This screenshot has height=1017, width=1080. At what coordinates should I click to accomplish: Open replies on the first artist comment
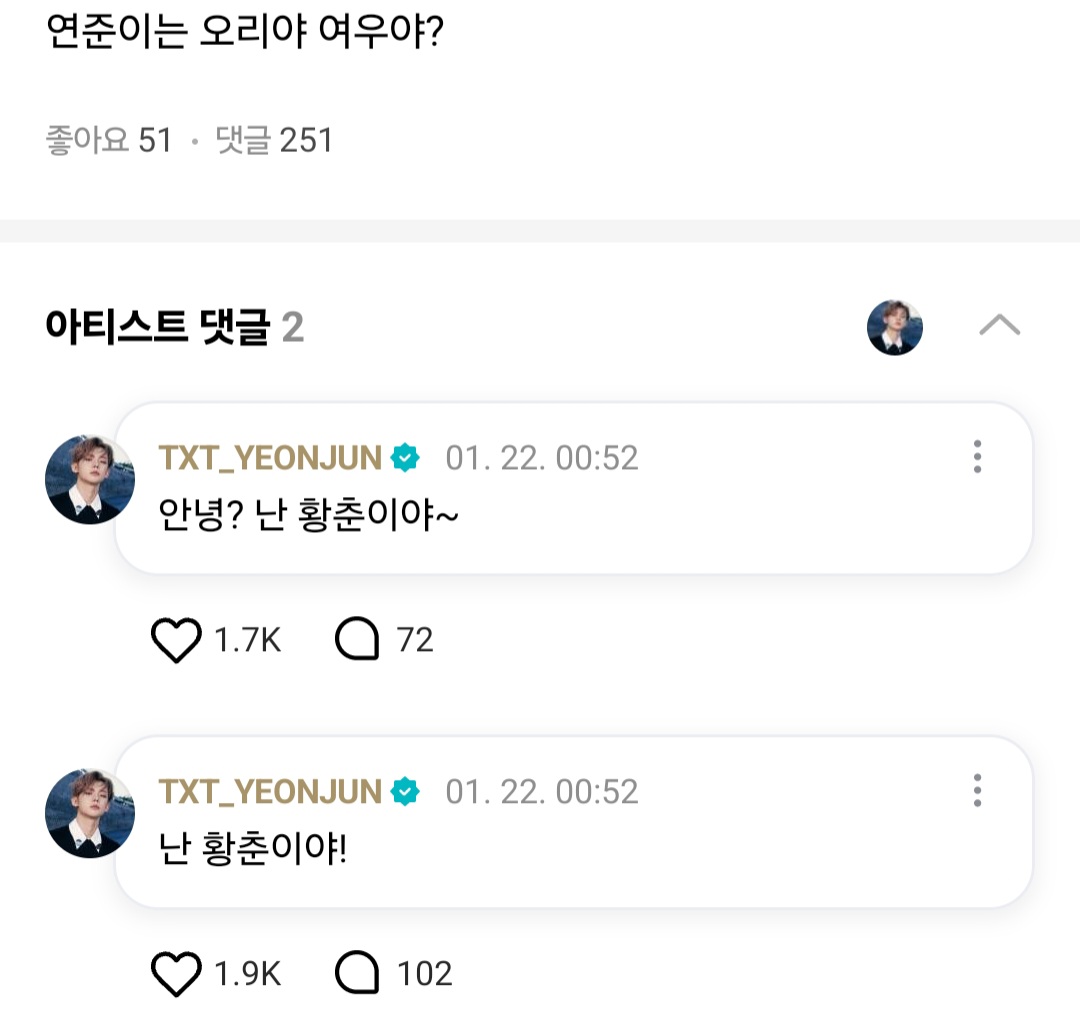(356, 640)
